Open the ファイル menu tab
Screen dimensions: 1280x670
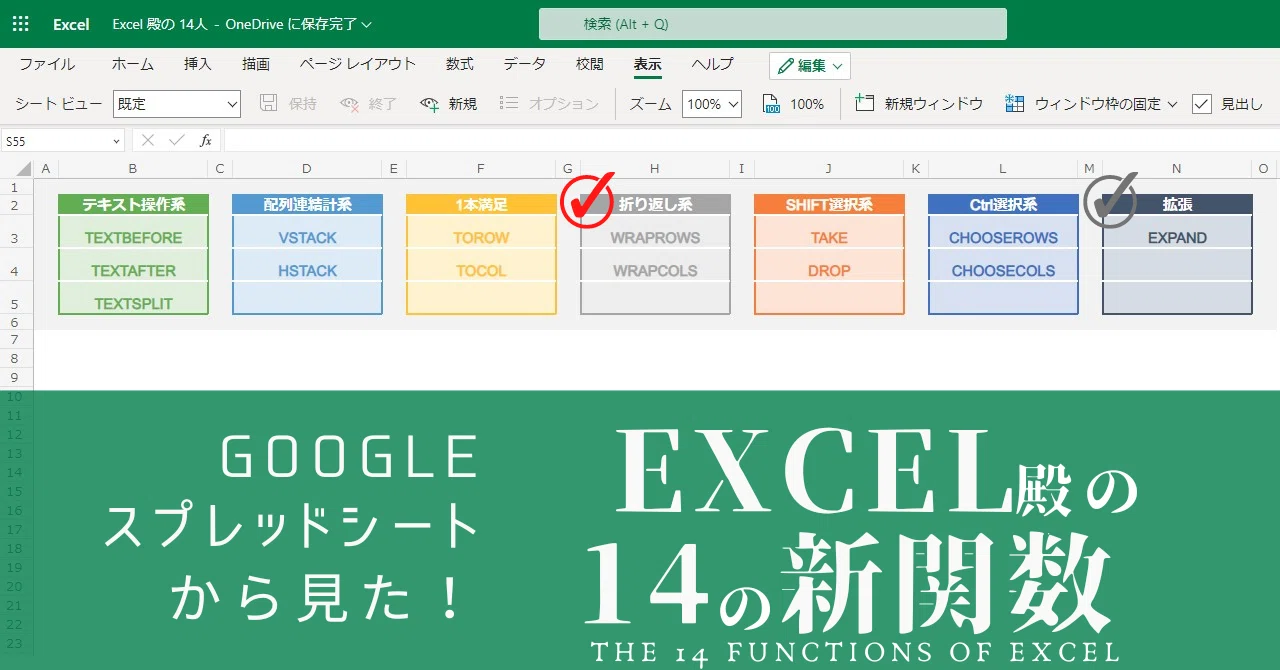coord(47,64)
